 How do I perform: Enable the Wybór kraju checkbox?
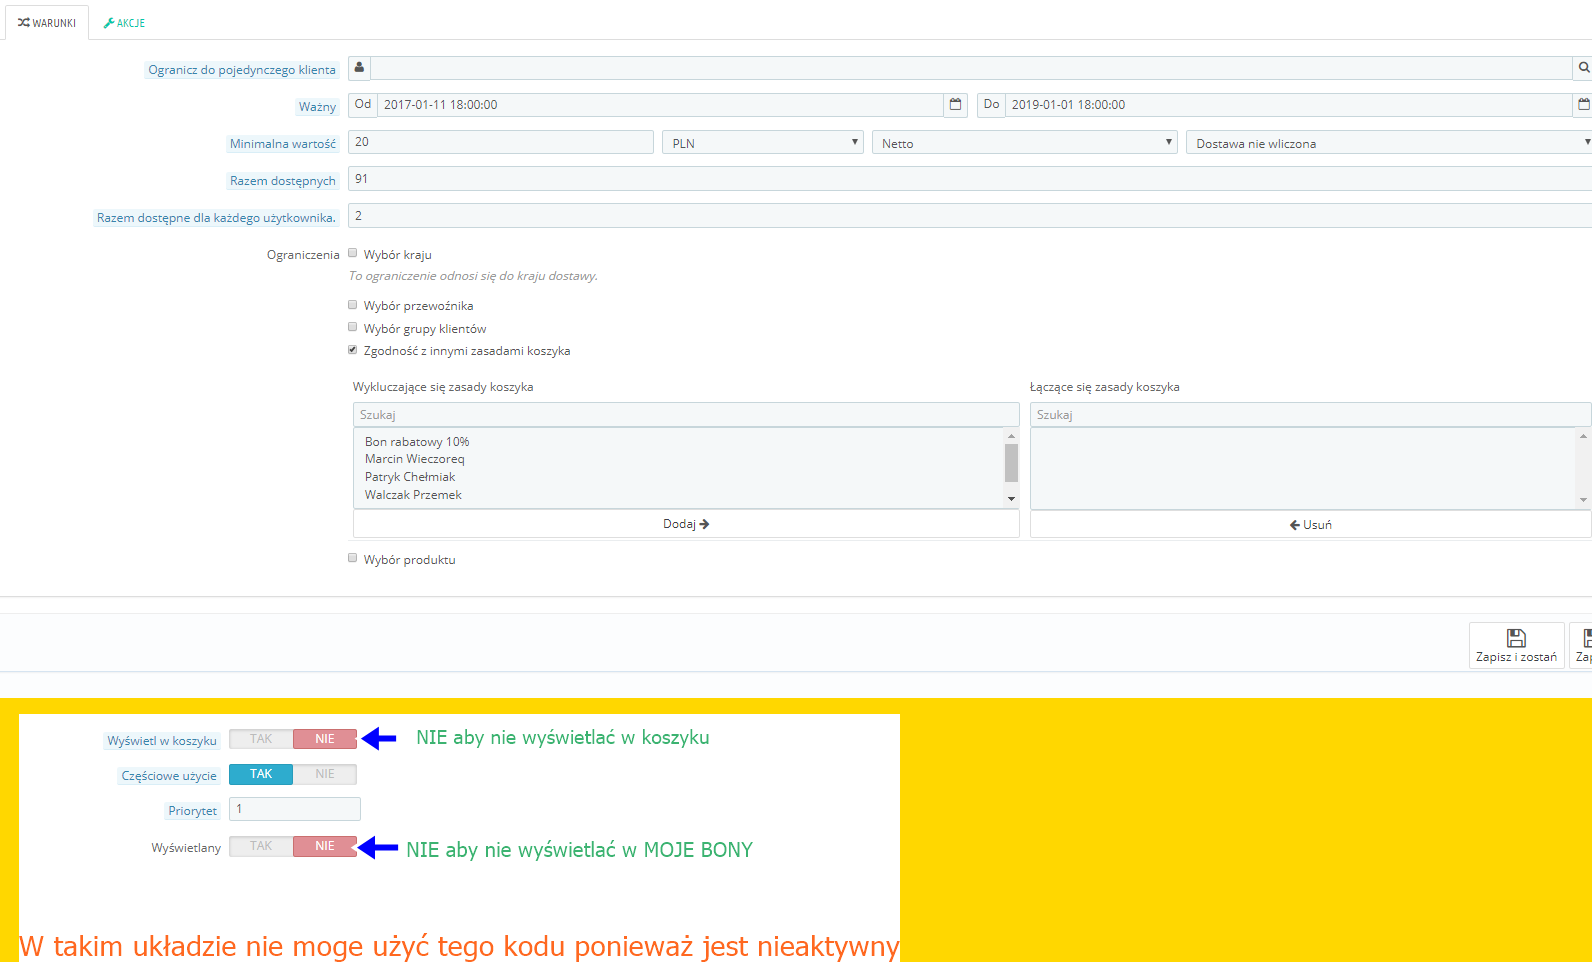353,253
